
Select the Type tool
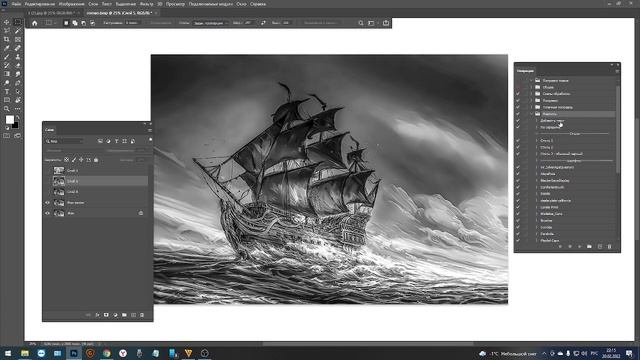pyautogui.click(x=7, y=91)
